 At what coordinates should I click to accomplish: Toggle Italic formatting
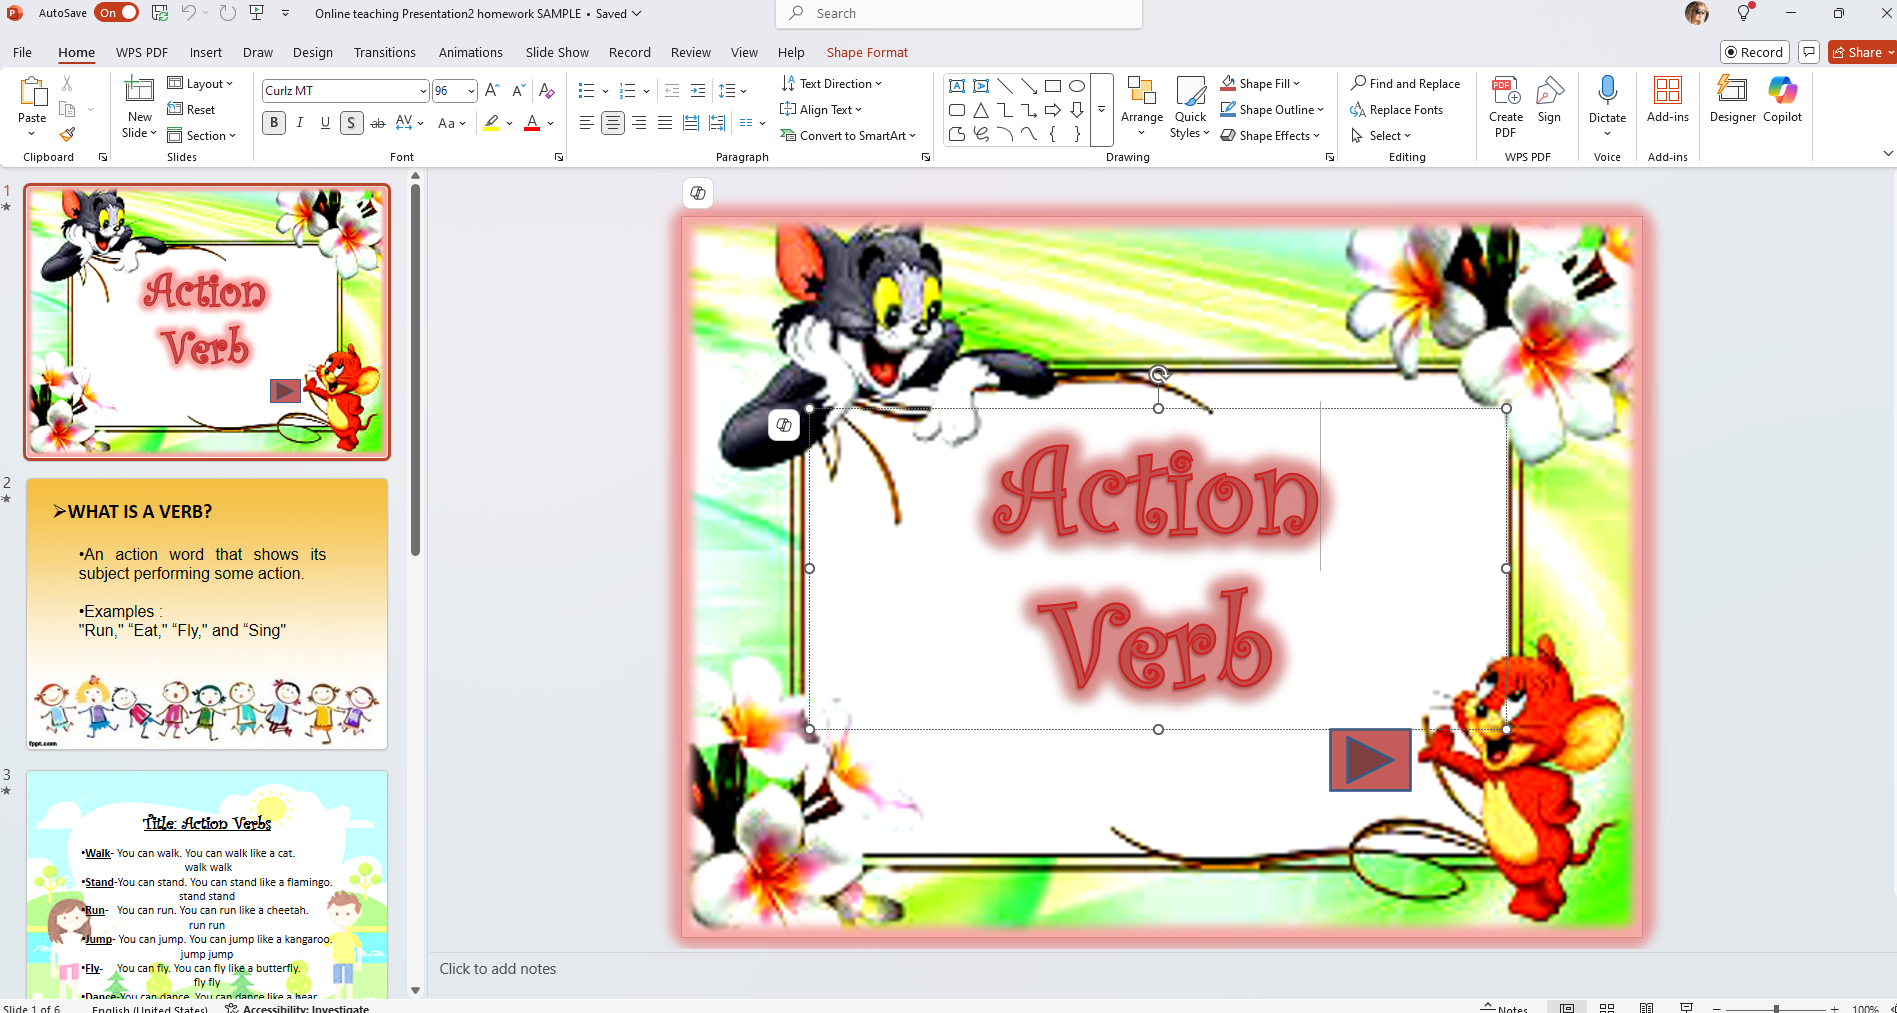tap(300, 123)
